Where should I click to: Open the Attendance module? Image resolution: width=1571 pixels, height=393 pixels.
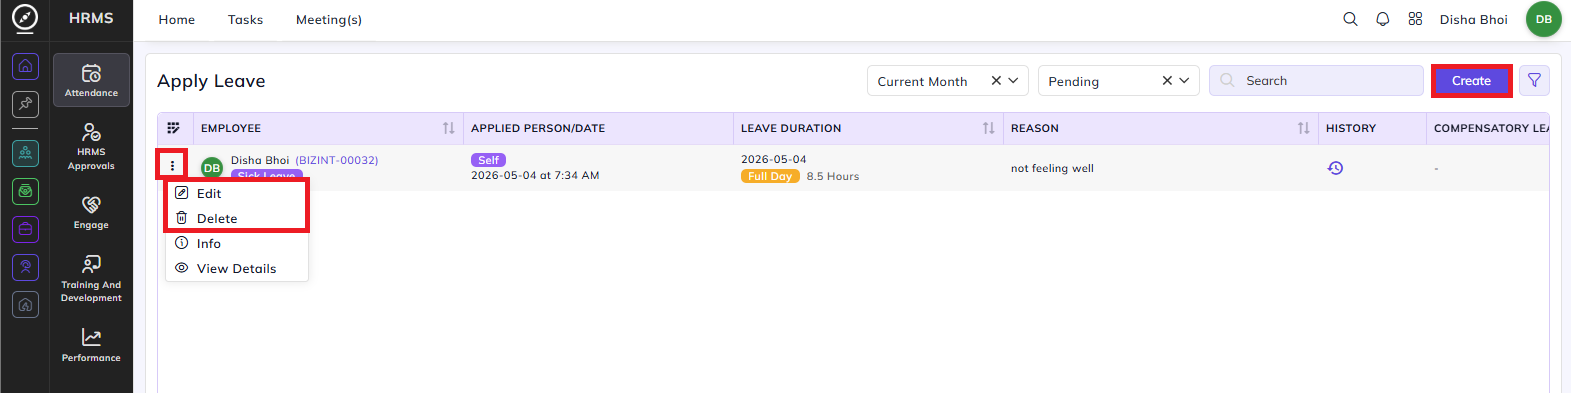(x=91, y=80)
